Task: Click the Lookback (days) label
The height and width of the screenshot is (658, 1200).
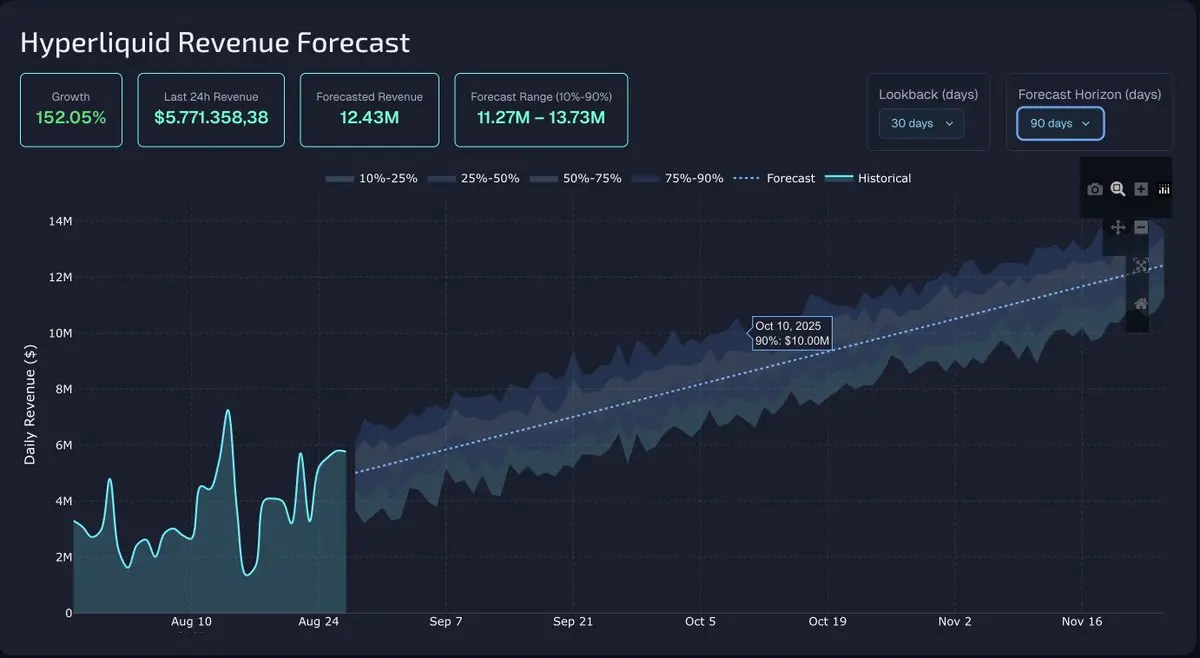Action: click(928, 94)
